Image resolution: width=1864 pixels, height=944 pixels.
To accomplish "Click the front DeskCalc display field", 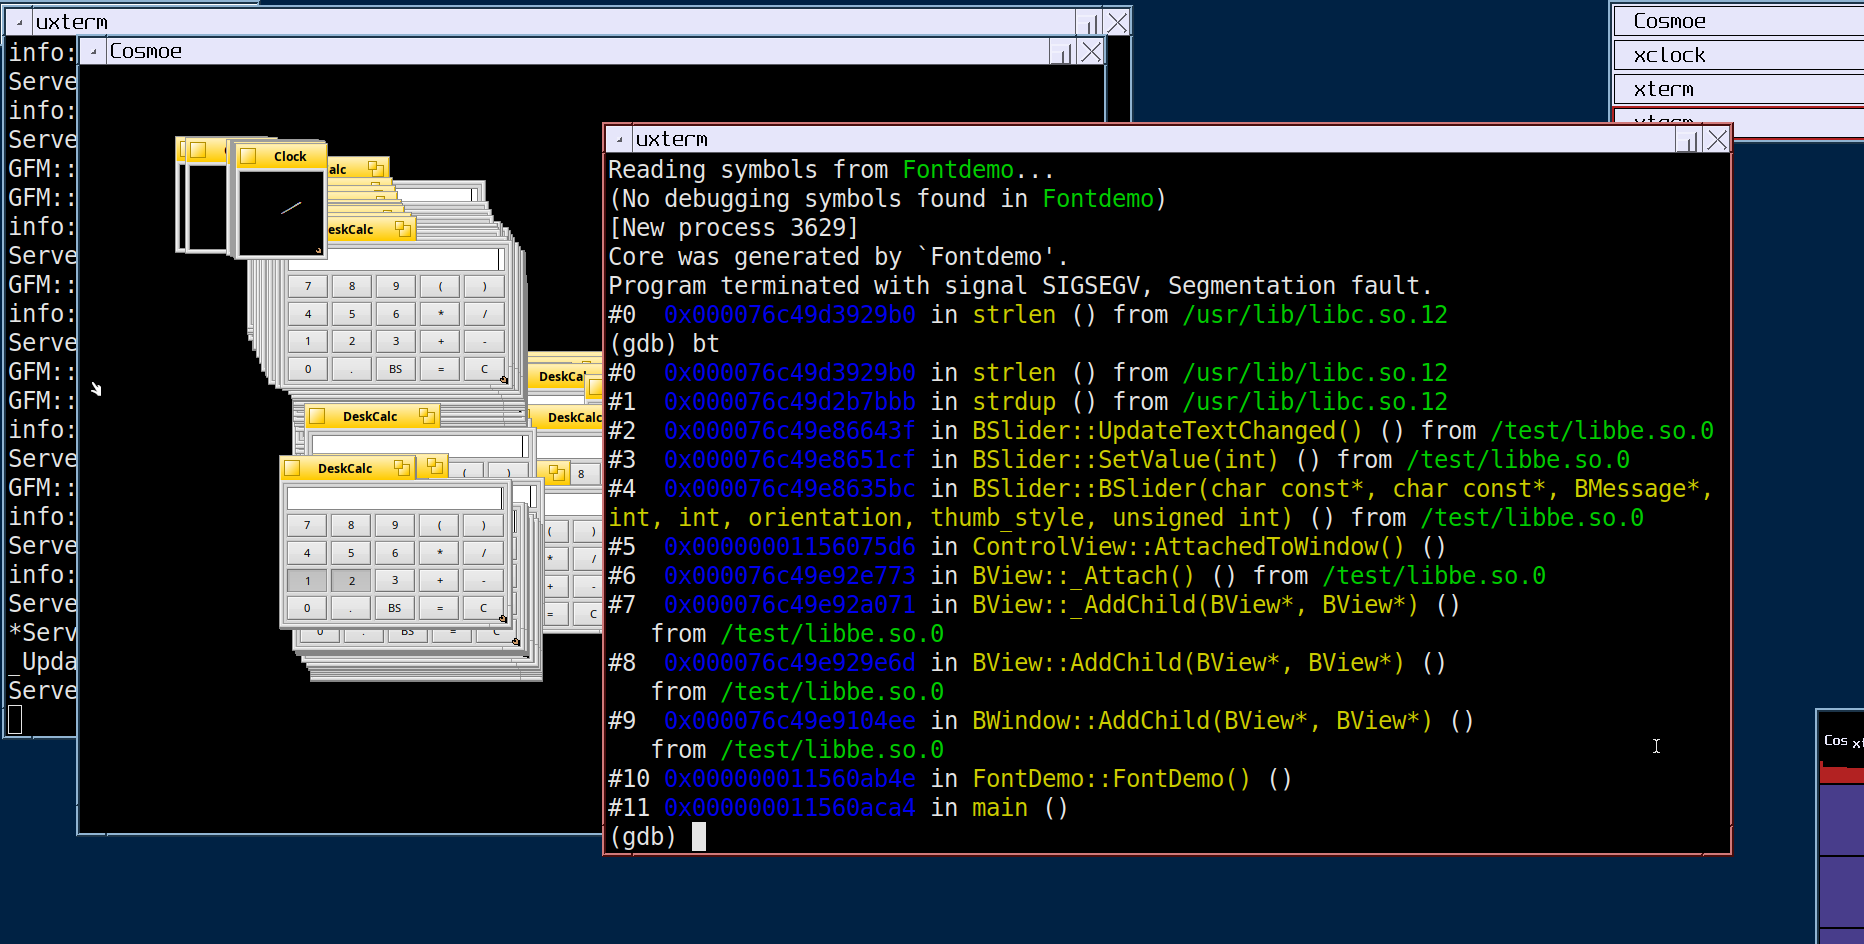I will 394,498.
